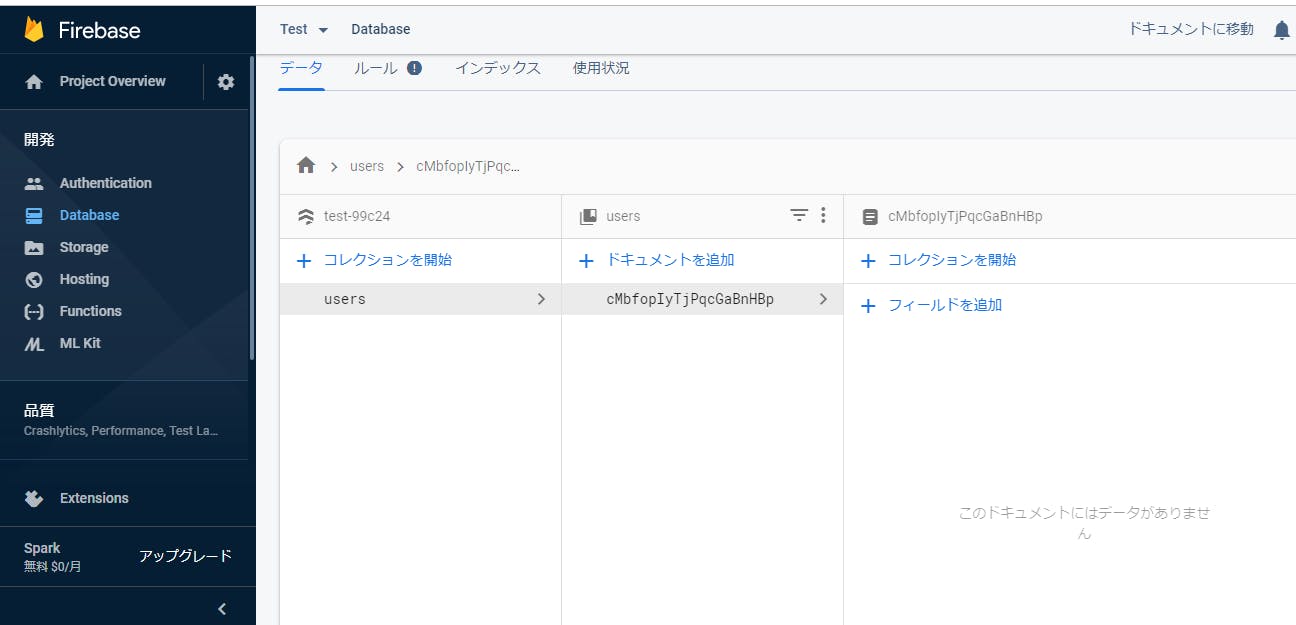Viewport: 1296px width, 625px height.
Task: Select Storage in the navigation panel
Action: click(x=84, y=246)
